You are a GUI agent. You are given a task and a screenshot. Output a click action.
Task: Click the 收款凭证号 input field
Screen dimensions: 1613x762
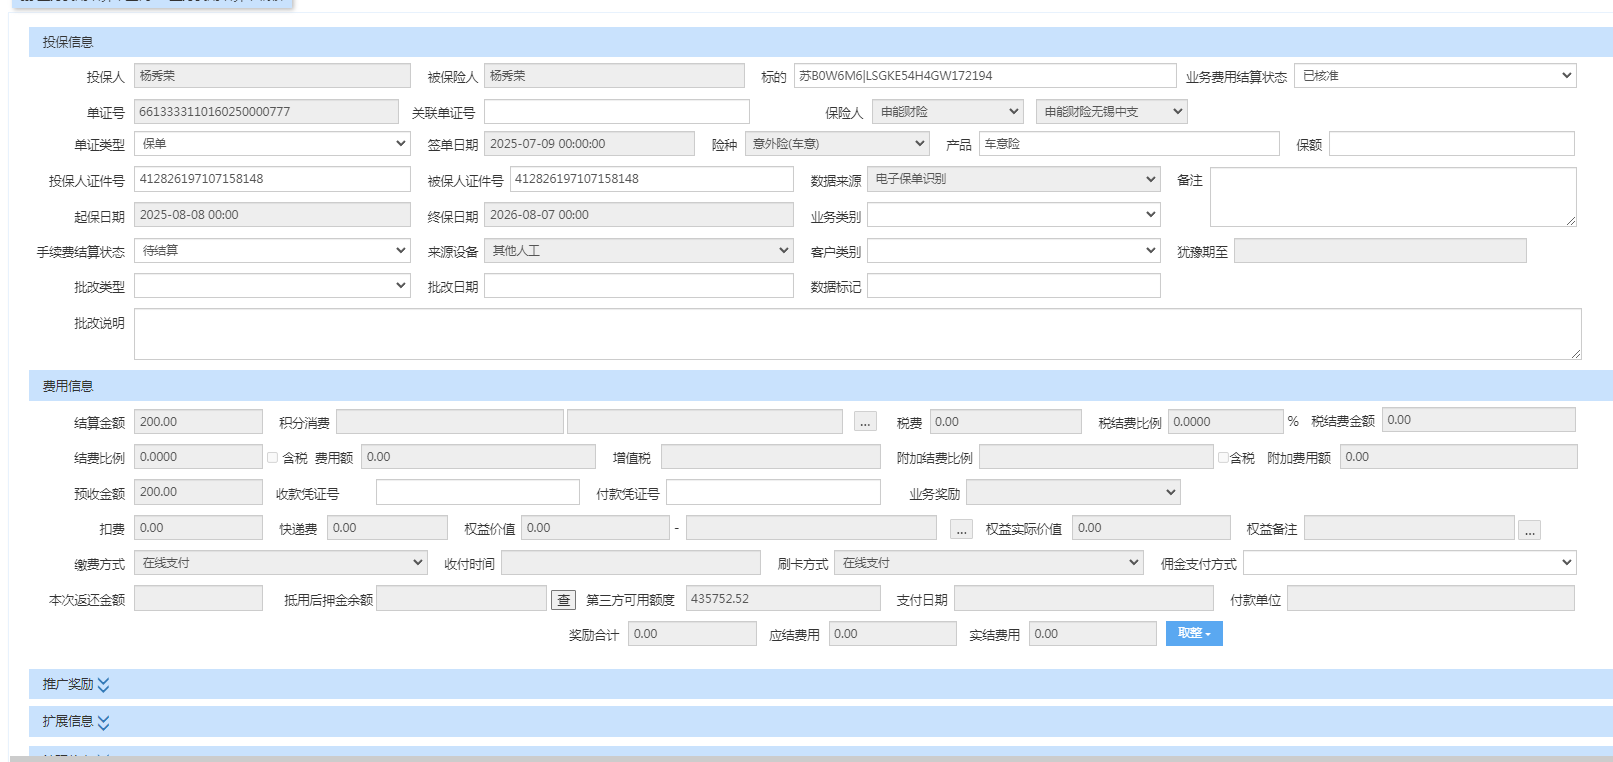(478, 493)
